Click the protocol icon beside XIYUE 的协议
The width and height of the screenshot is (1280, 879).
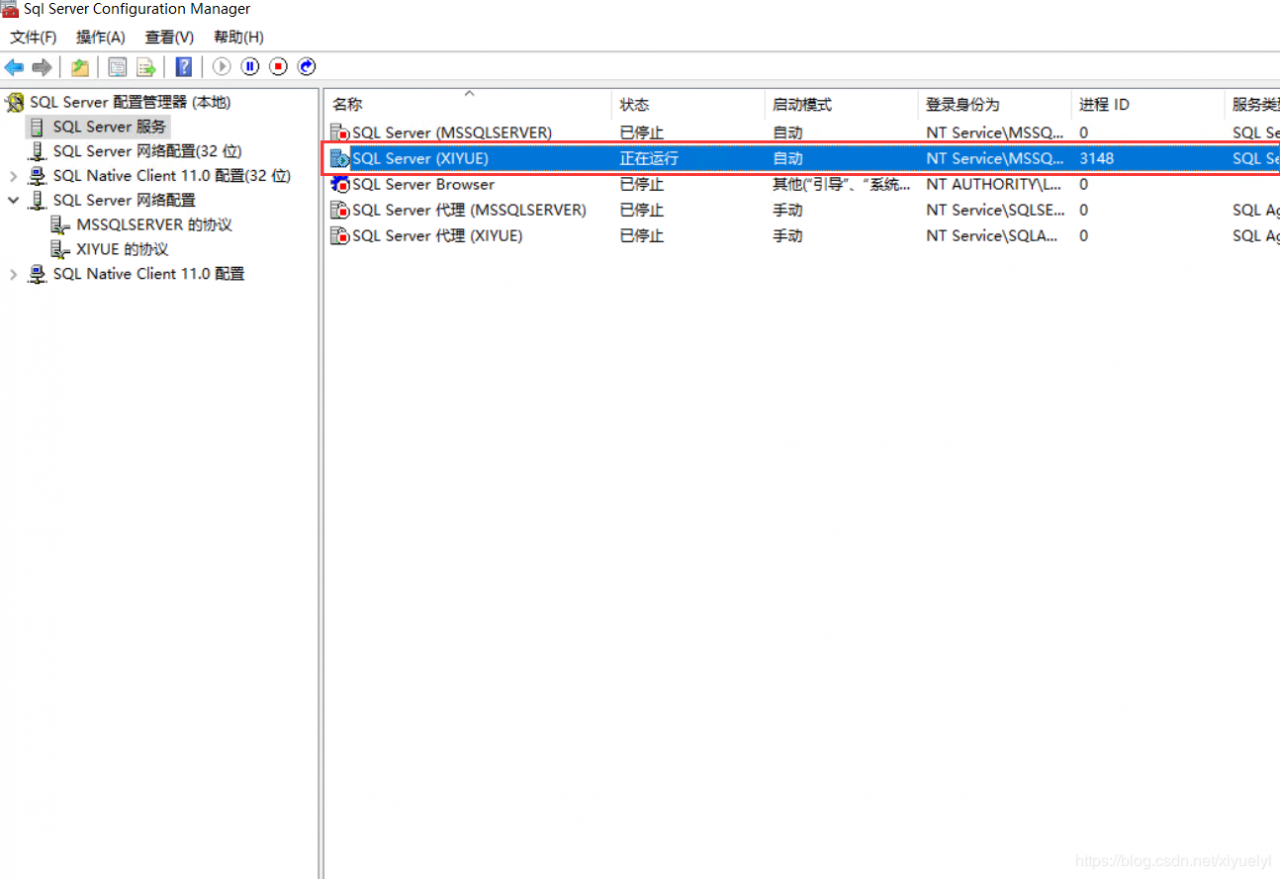60,250
